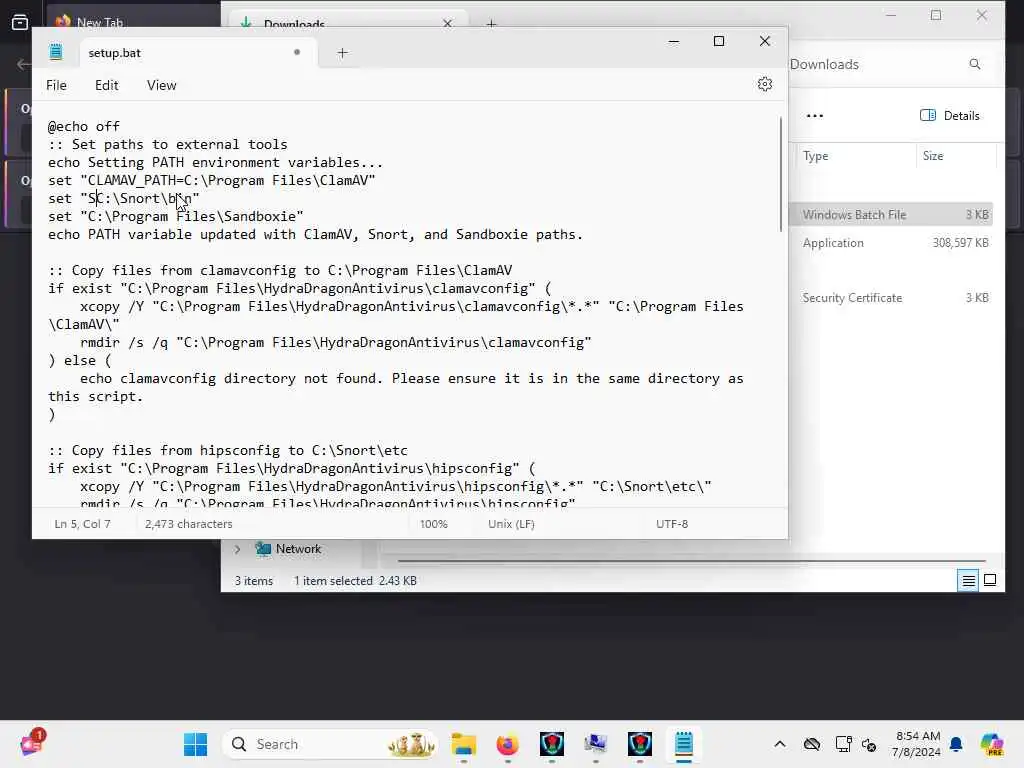The width and height of the screenshot is (1024, 768).
Task: Open a new tab in Explorer window
Action: [x=491, y=24]
